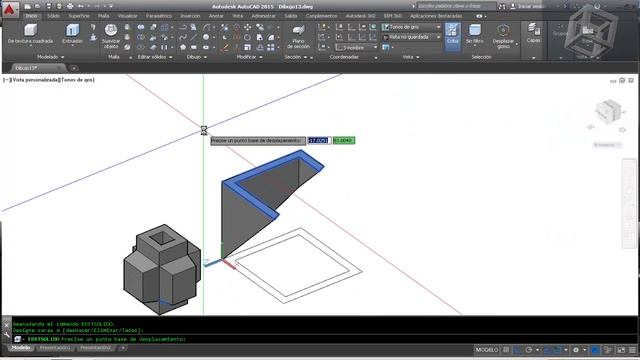Click the solid Union icon in Editar sólidos
Viewport: 640px width, 360px height.
click(141, 27)
